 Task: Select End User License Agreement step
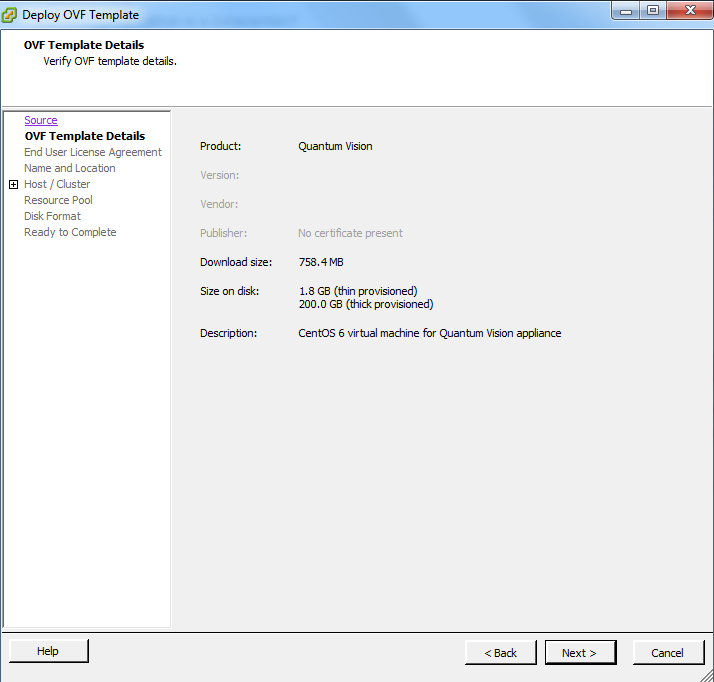[x=93, y=152]
